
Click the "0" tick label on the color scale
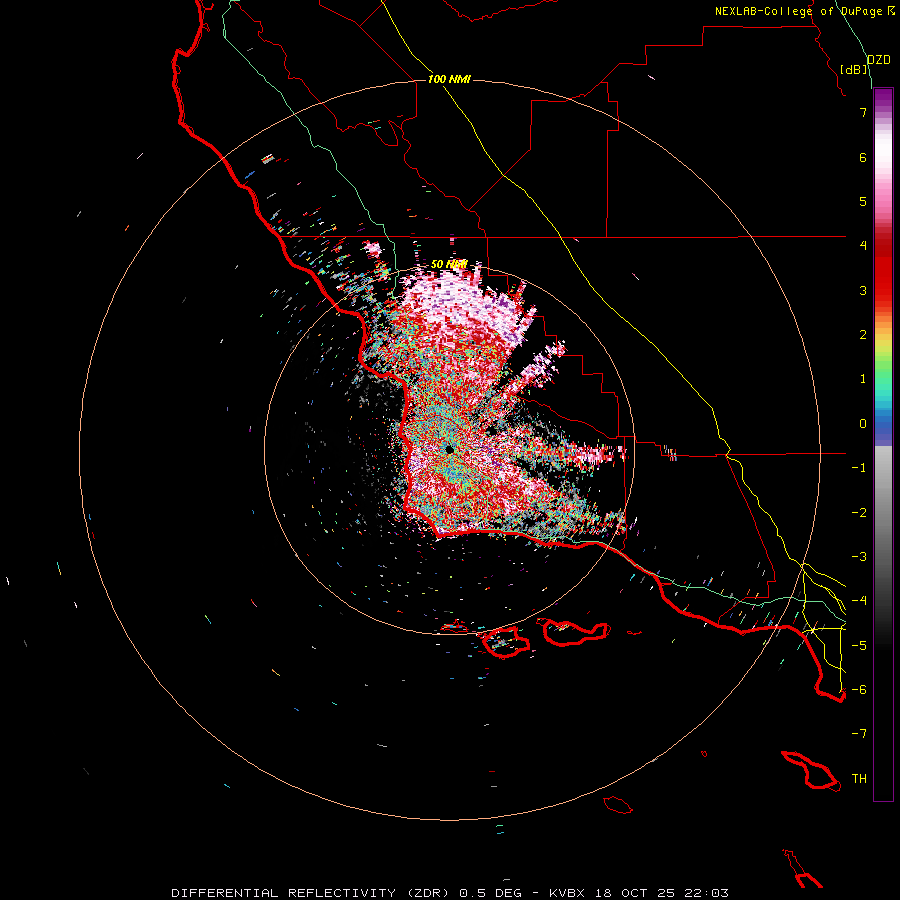point(863,424)
